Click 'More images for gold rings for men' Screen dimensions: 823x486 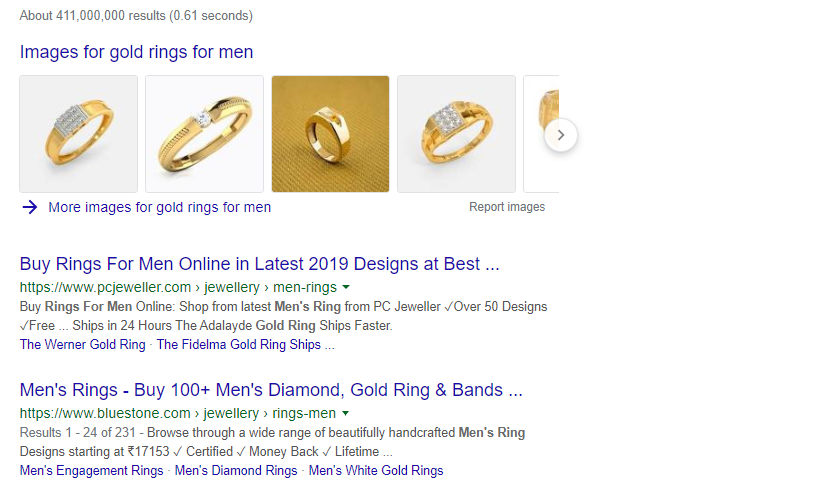[x=160, y=207]
